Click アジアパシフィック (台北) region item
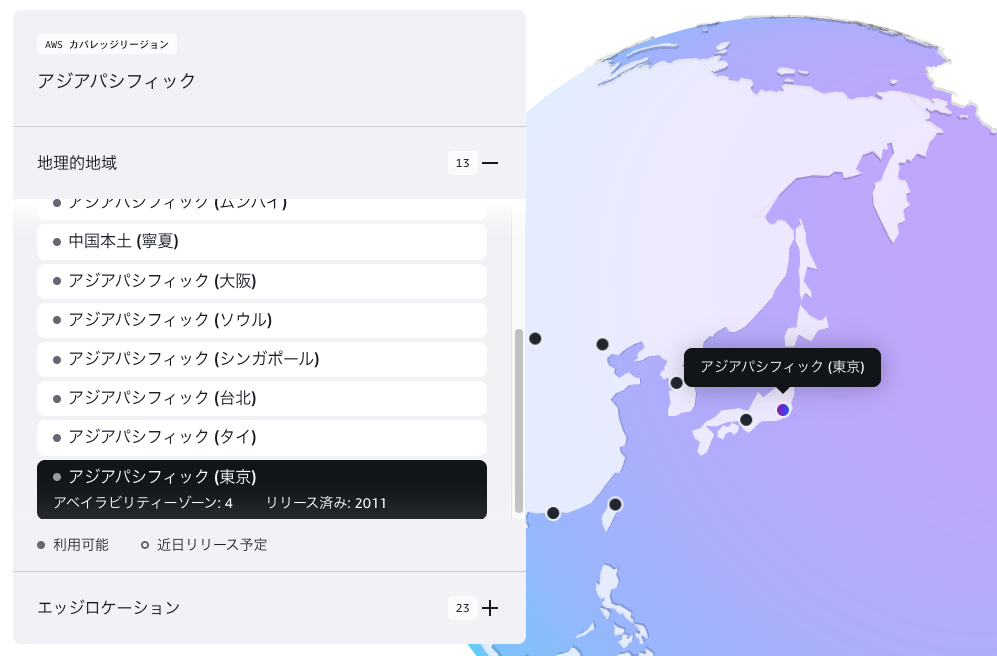The image size is (997, 656). pyautogui.click(x=262, y=398)
